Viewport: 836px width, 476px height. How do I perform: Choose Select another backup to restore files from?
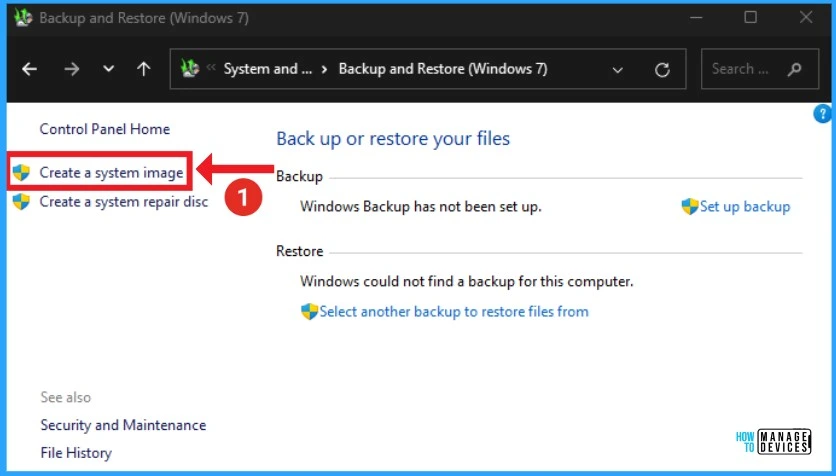454,312
